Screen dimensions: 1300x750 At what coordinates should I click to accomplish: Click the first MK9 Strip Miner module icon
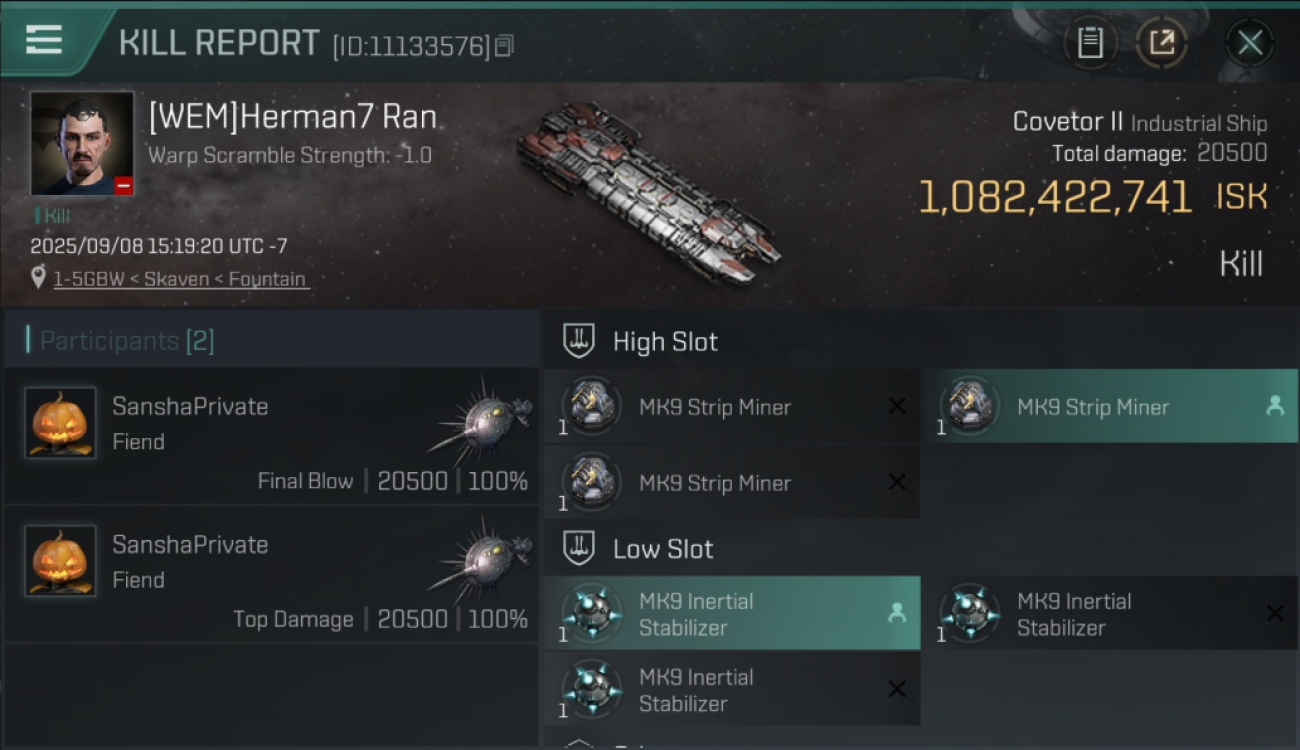(591, 406)
